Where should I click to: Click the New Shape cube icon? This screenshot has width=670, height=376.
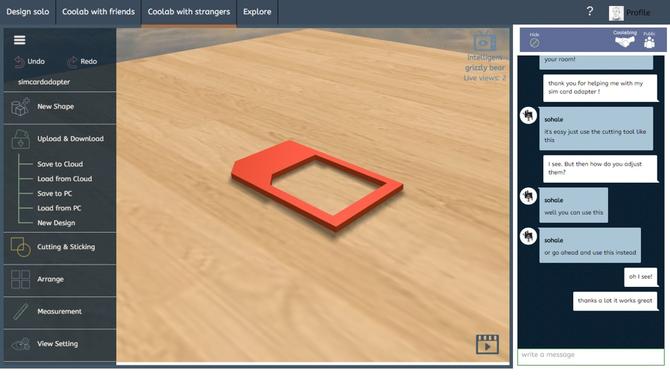click(x=20, y=107)
